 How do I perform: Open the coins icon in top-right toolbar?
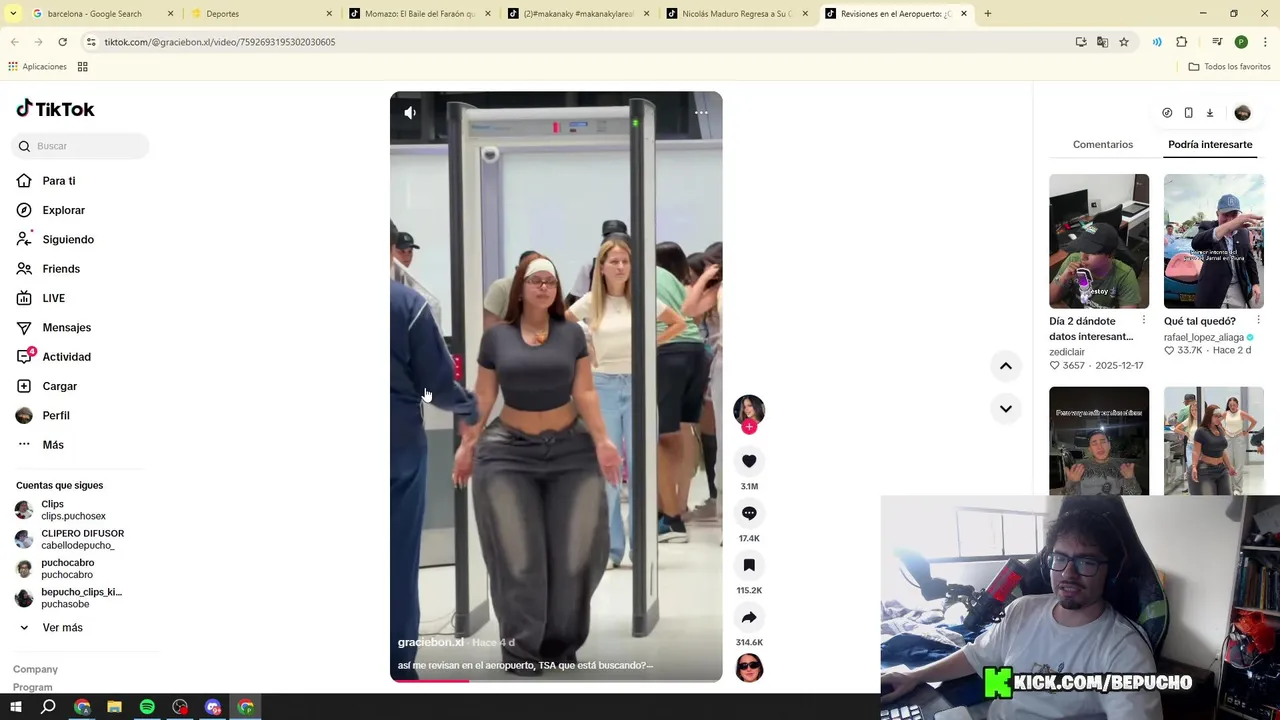tap(1167, 113)
